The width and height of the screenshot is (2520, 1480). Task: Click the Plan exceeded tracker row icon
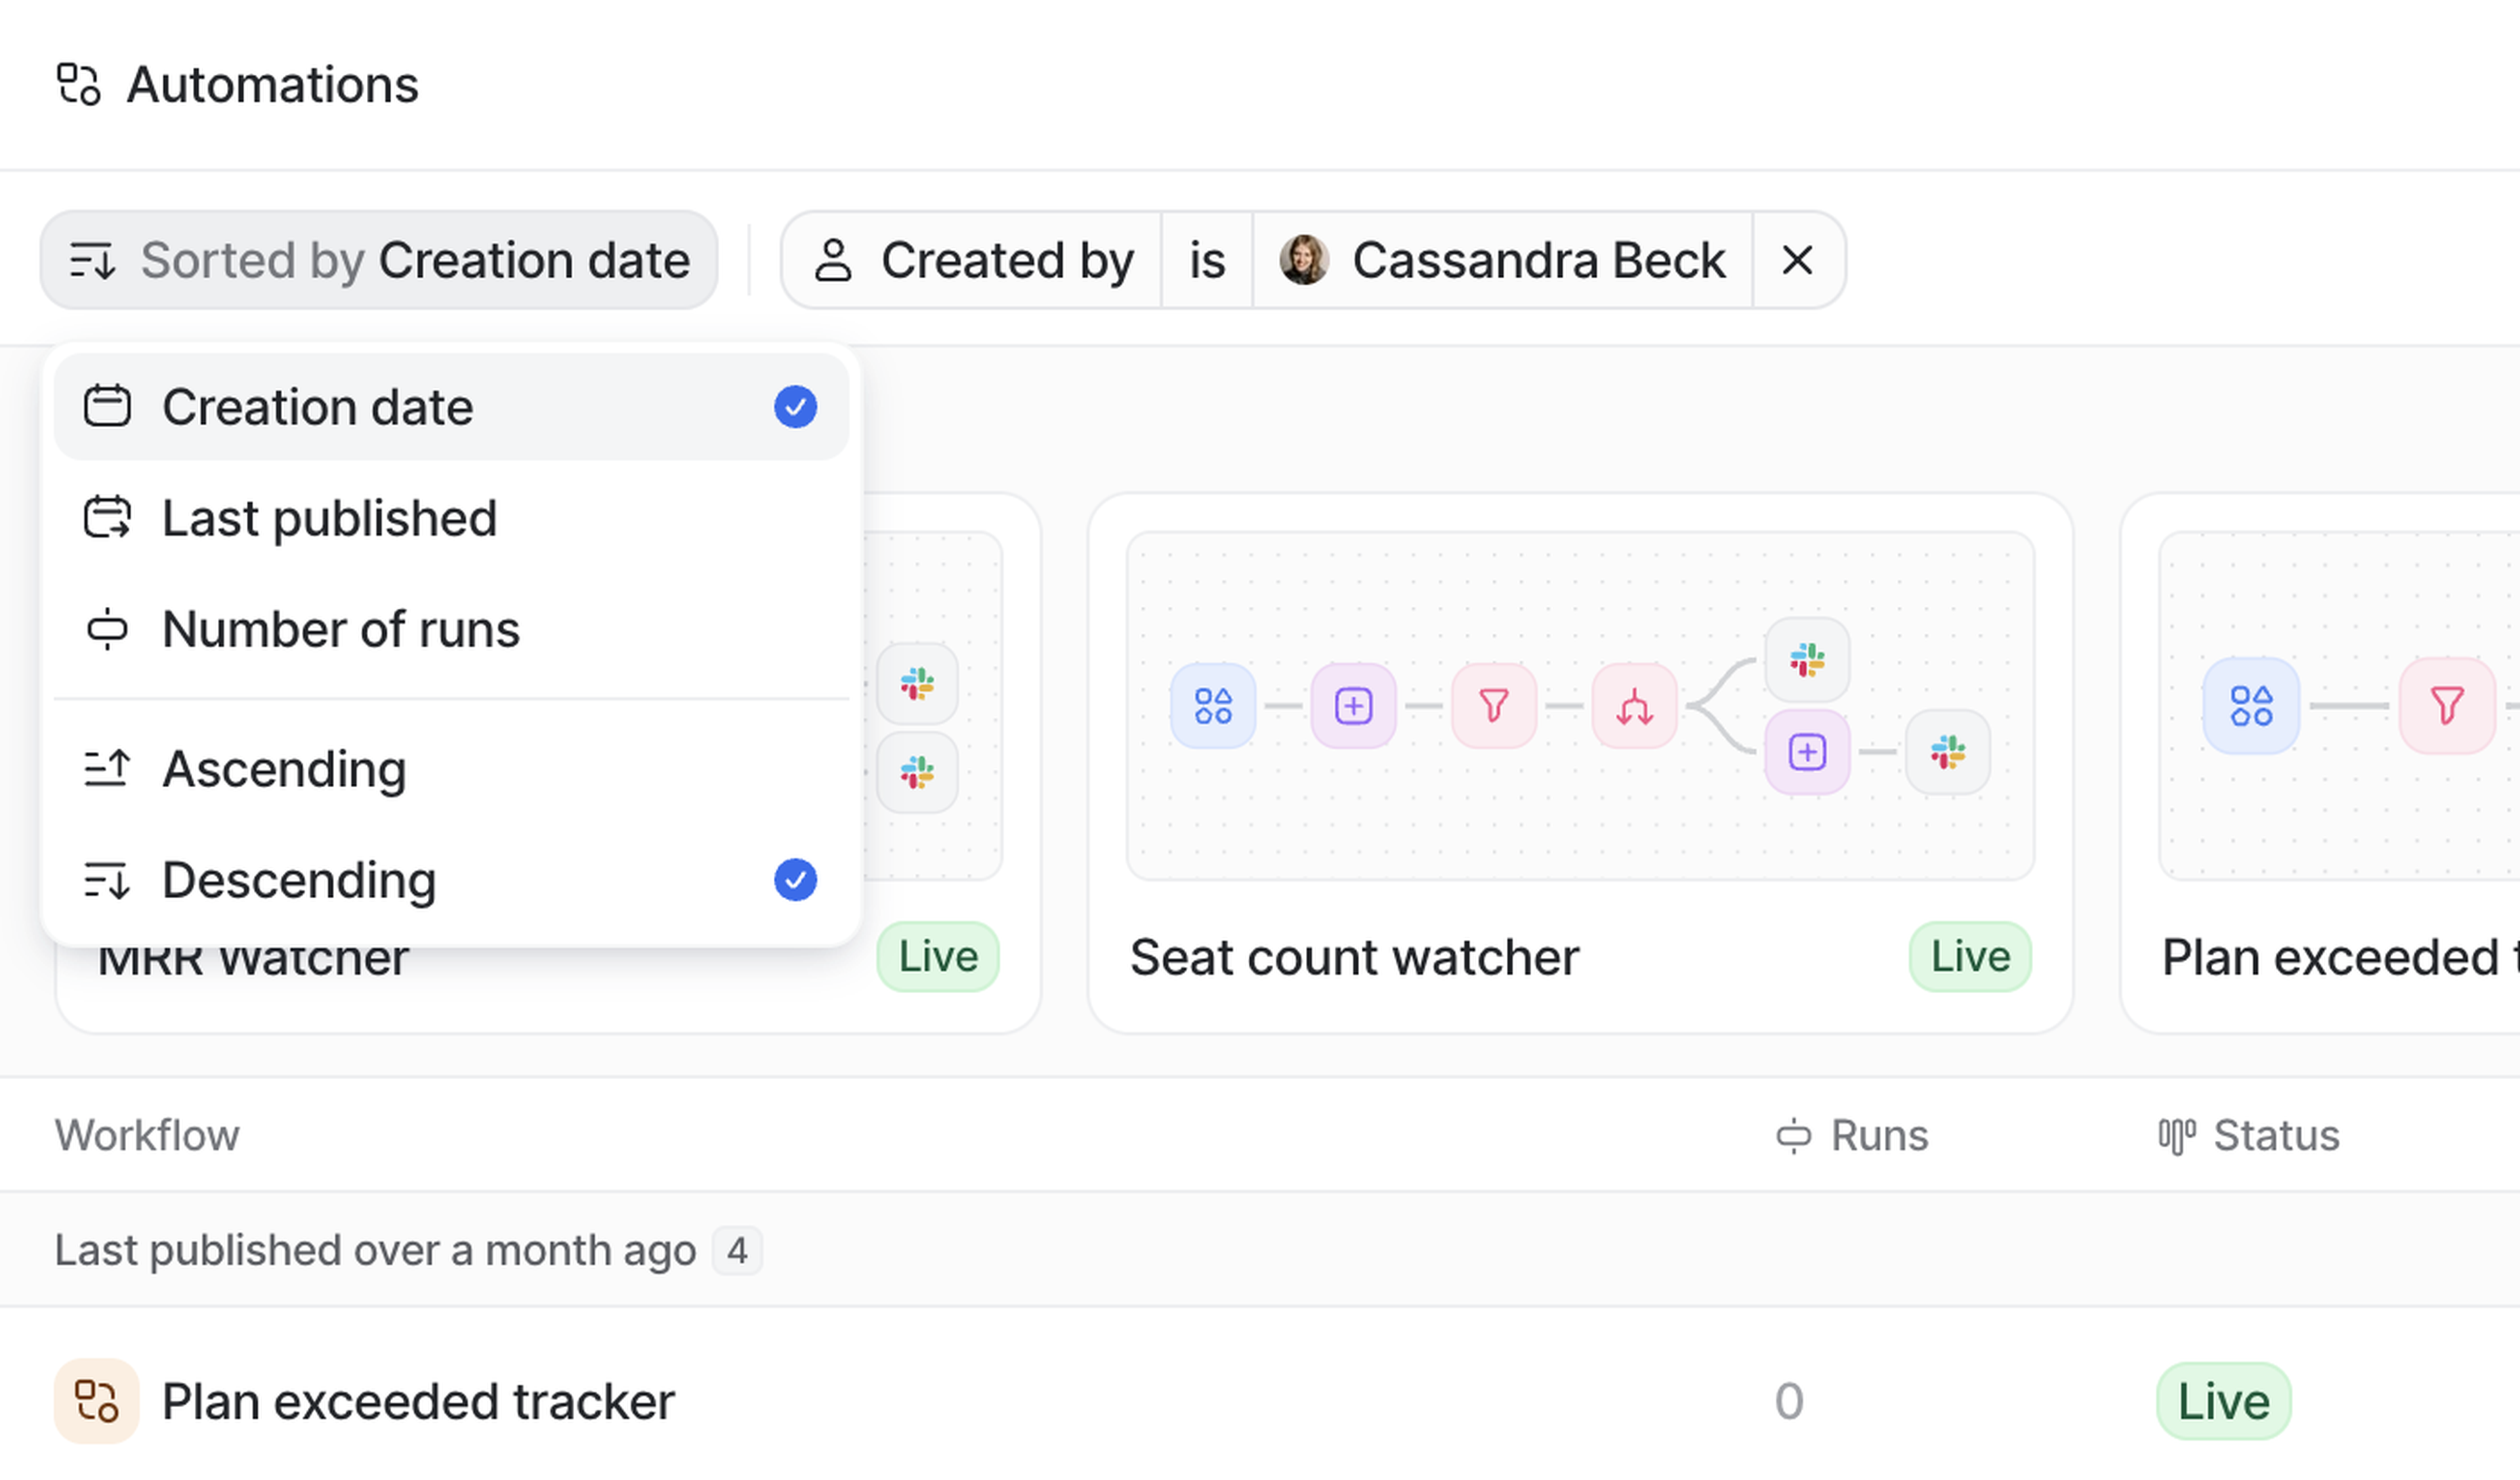click(96, 1401)
